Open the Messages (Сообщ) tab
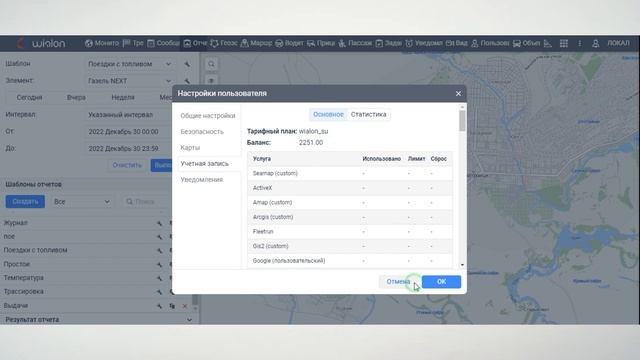The height and width of the screenshot is (360, 640). point(163,43)
